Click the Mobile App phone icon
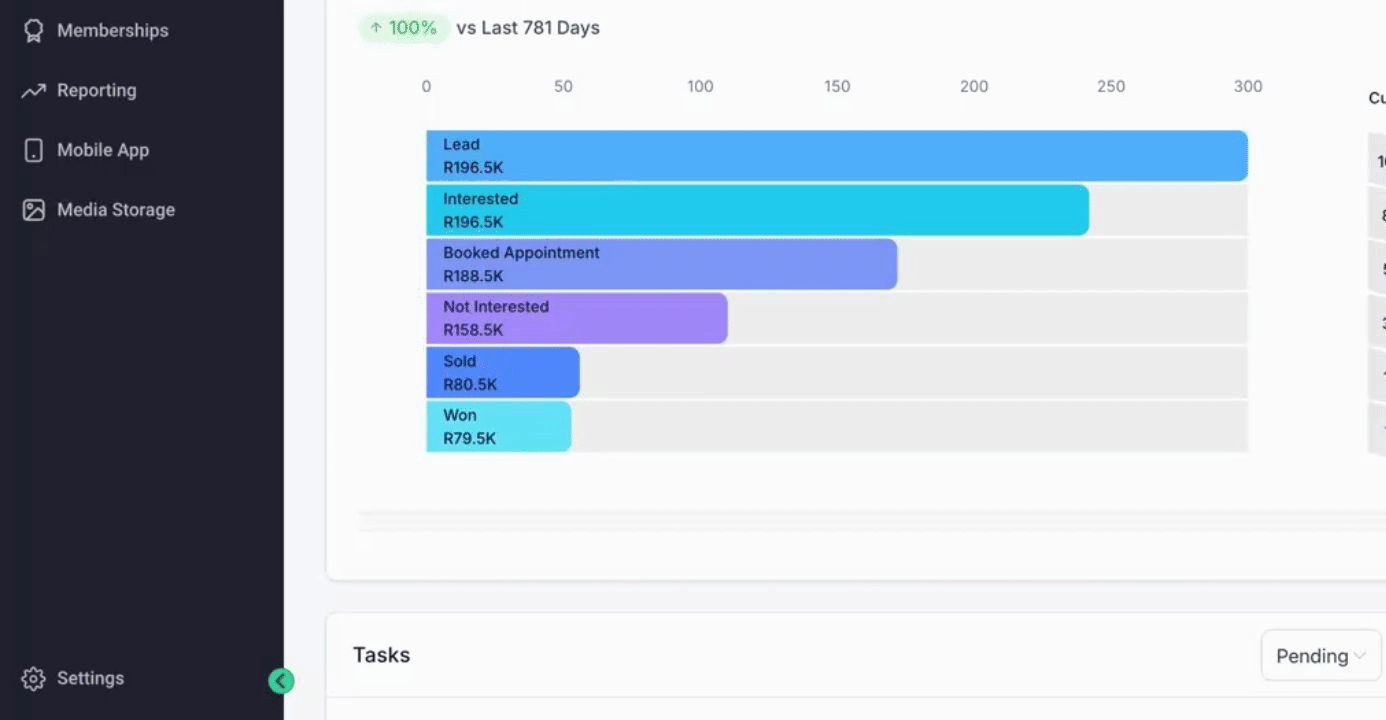1386x720 pixels. 34,151
